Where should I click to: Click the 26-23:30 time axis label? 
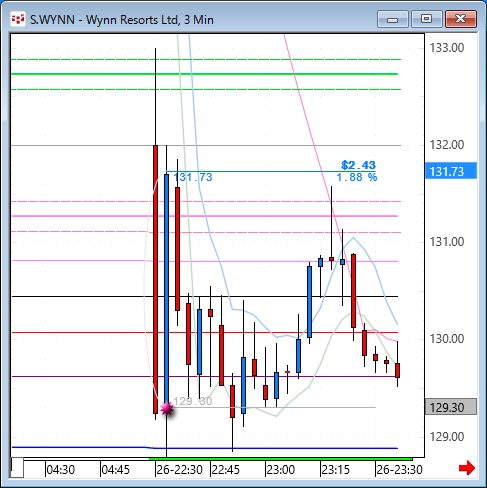tap(400, 470)
